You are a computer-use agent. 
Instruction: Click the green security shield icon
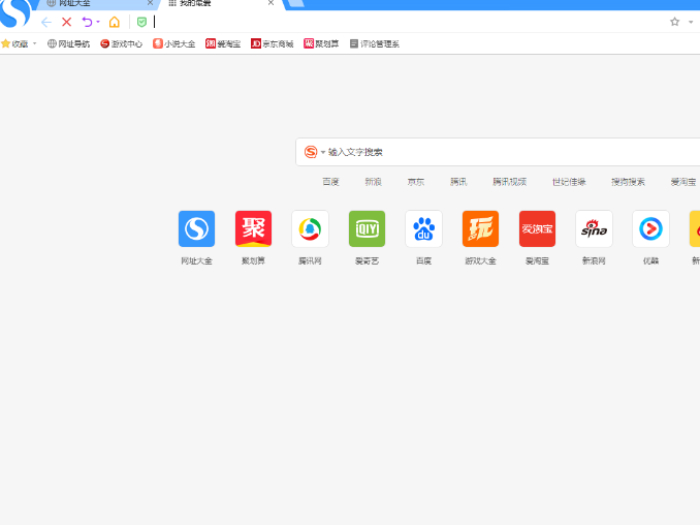coord(142,22)
